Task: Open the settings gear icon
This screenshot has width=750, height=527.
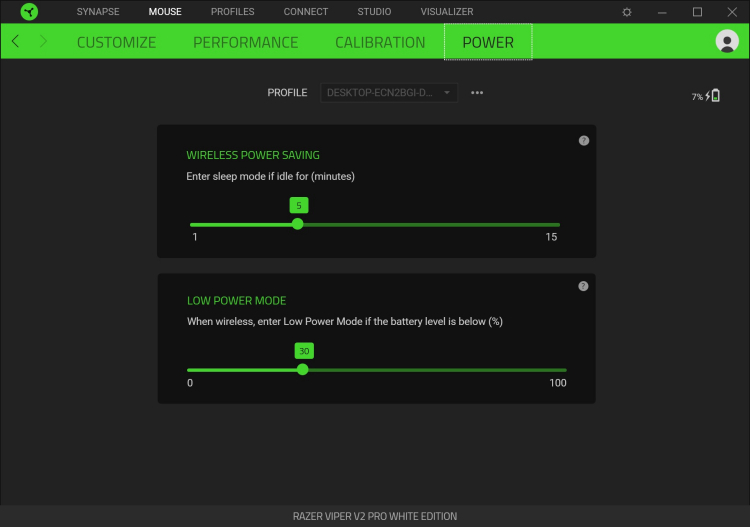Action: click(627, 12)
